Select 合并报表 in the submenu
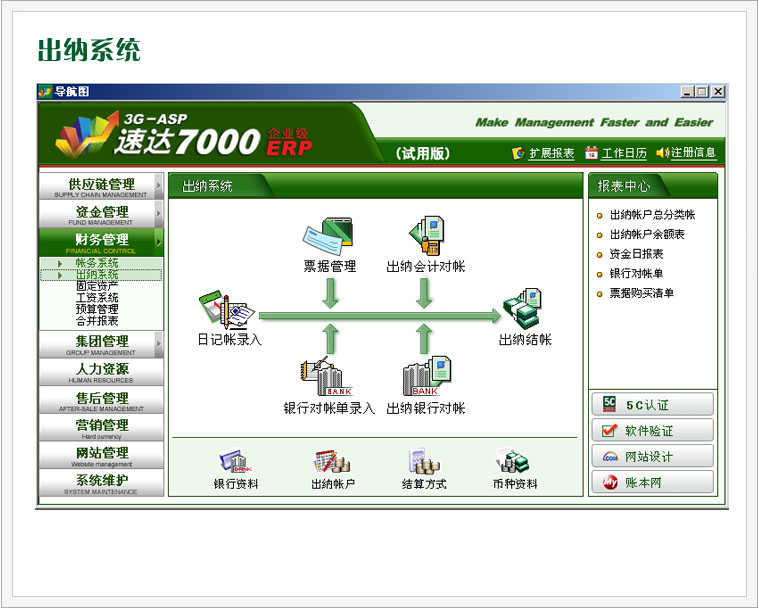The image size is (758, 608). tap(97, 321)
